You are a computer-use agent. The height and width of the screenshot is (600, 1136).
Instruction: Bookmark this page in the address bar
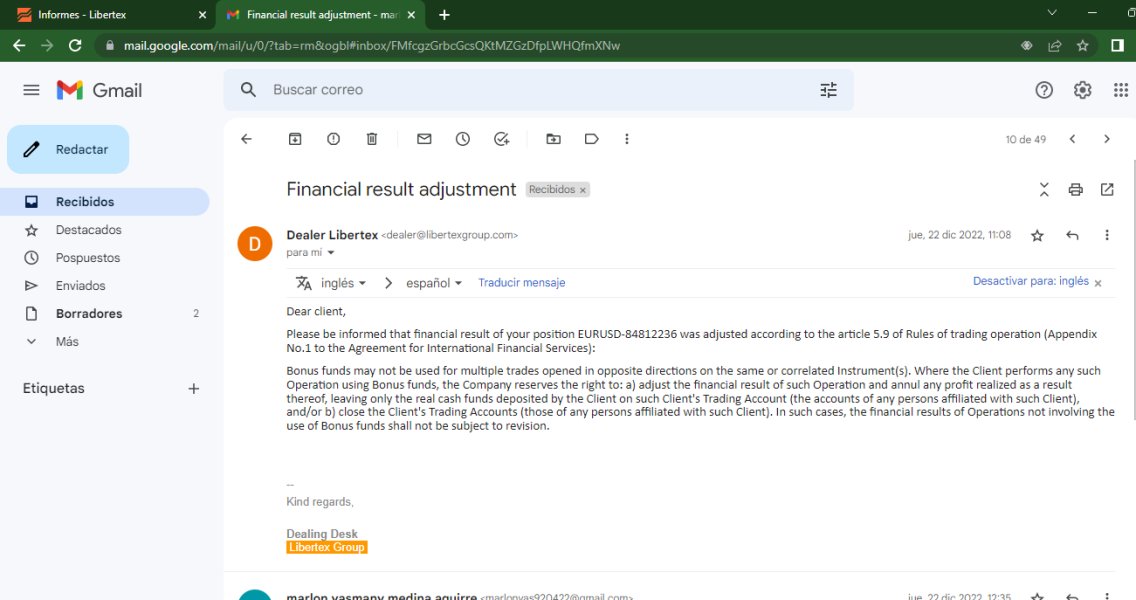[1082, 46]
